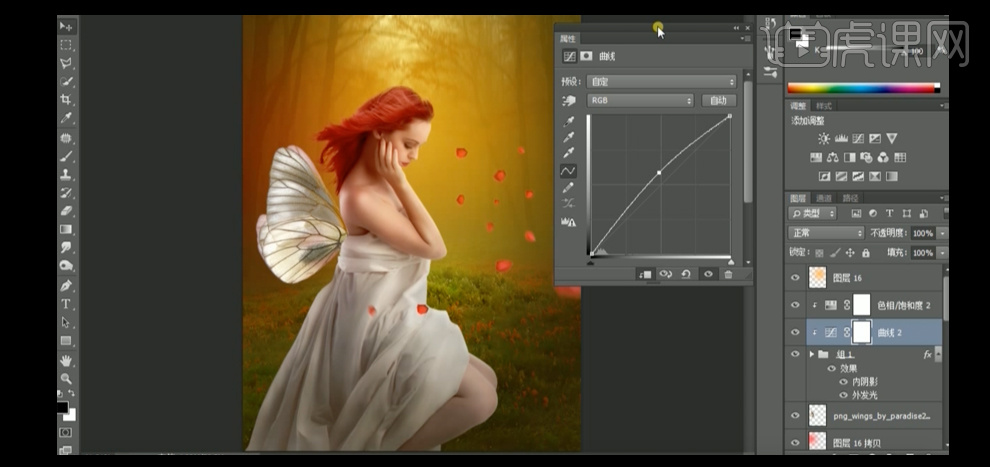Open the 预设 preset dropdown
The width and height of the screenshot is (990, 467).
(x=662, y=82)
